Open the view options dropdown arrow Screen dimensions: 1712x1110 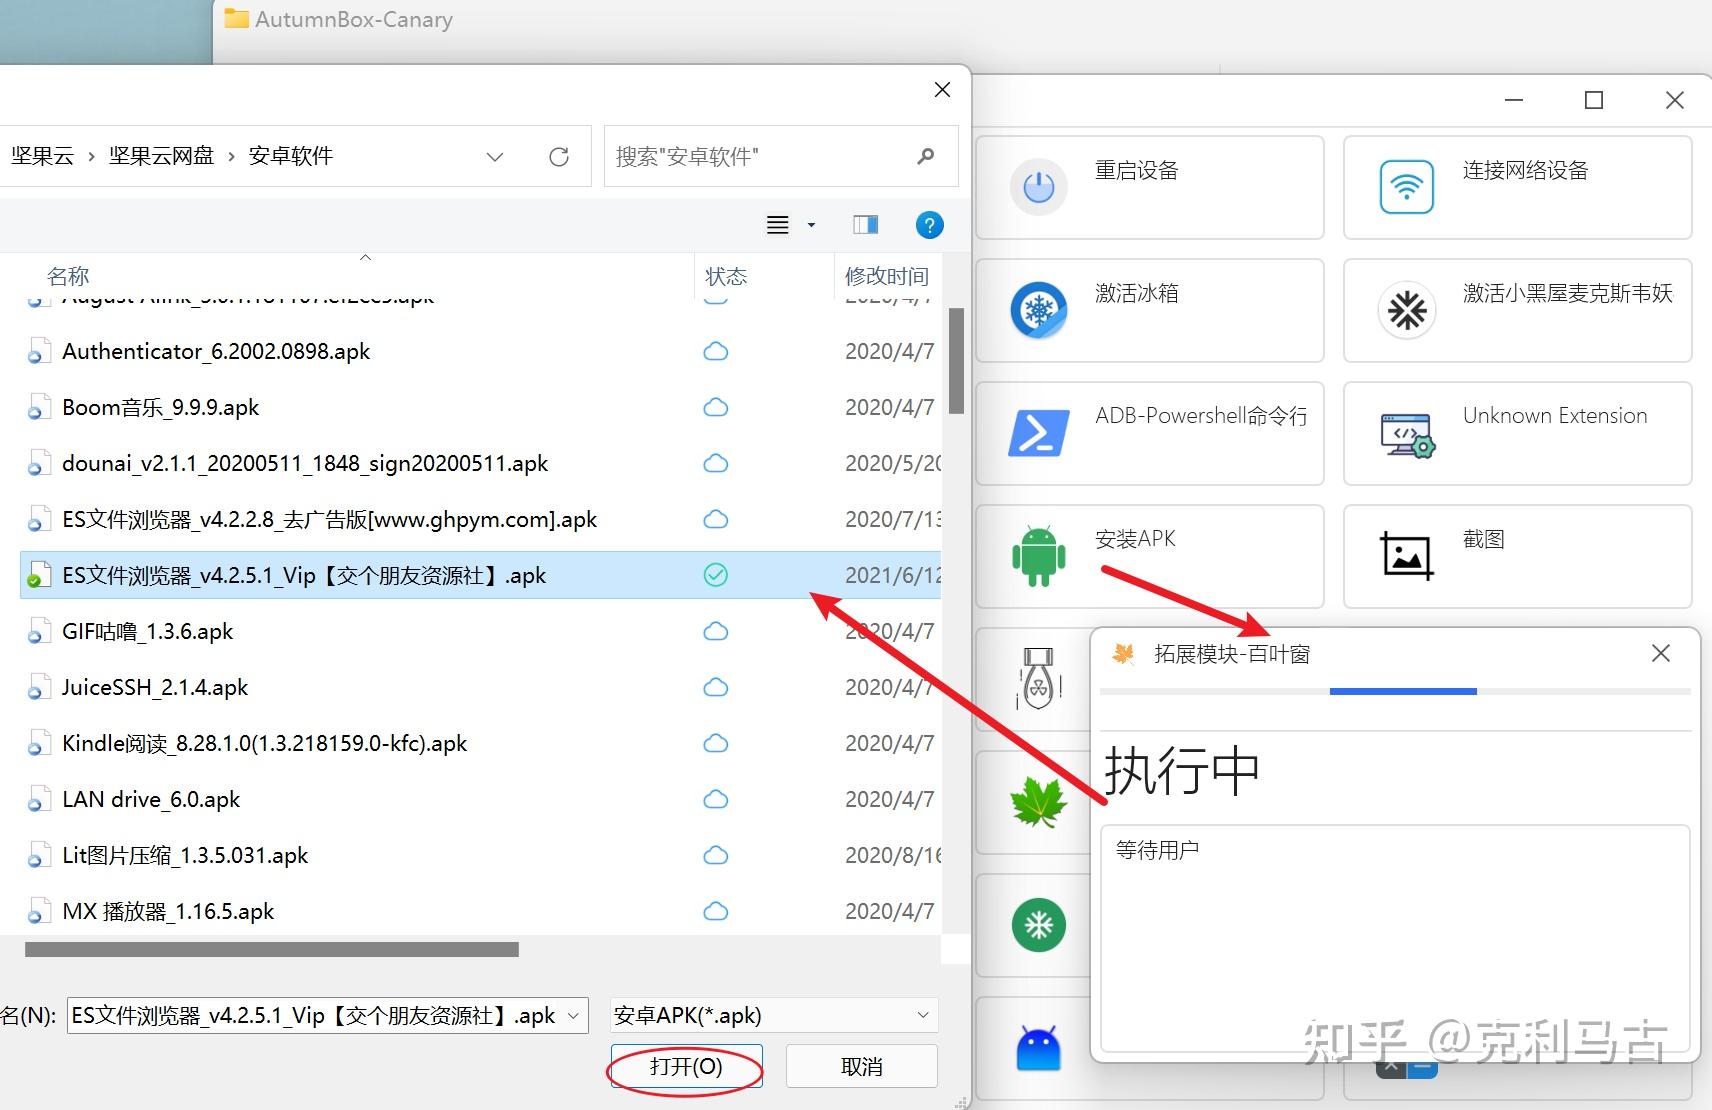point(811,225)
